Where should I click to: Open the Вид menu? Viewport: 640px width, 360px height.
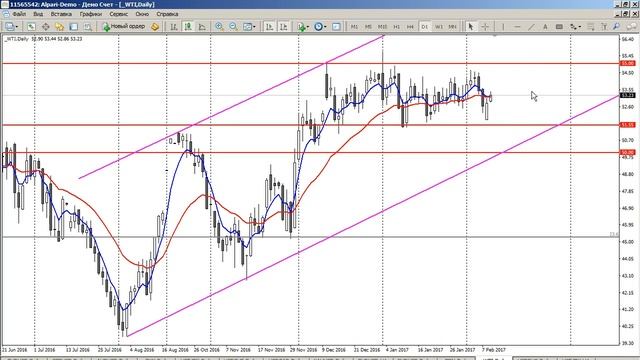coord(38,14)
